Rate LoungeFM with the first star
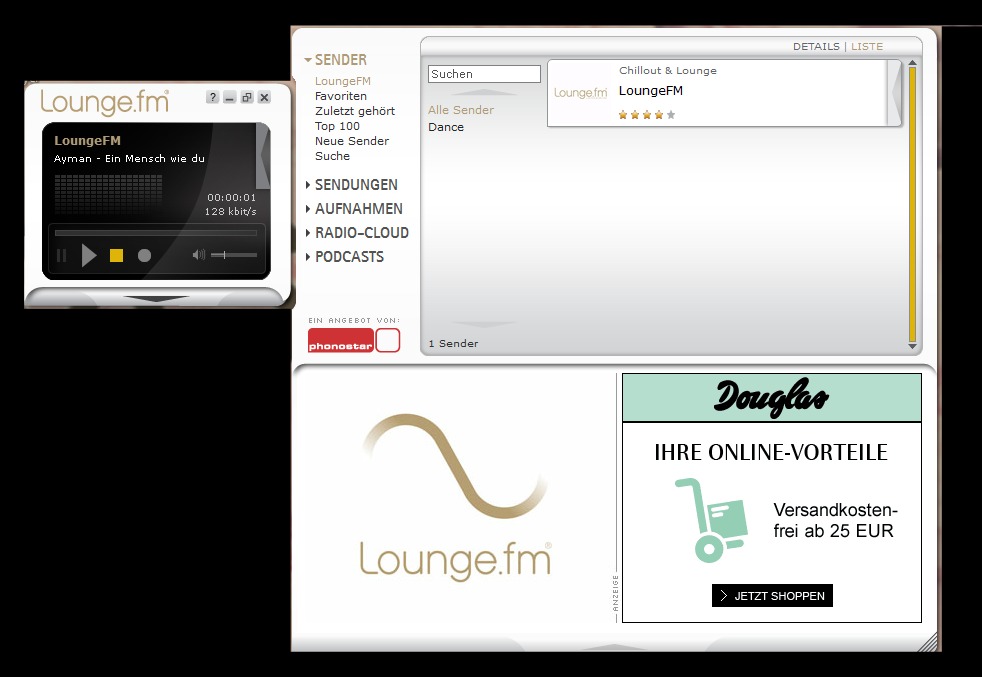The image size is (982, 677). click(623, 115)
